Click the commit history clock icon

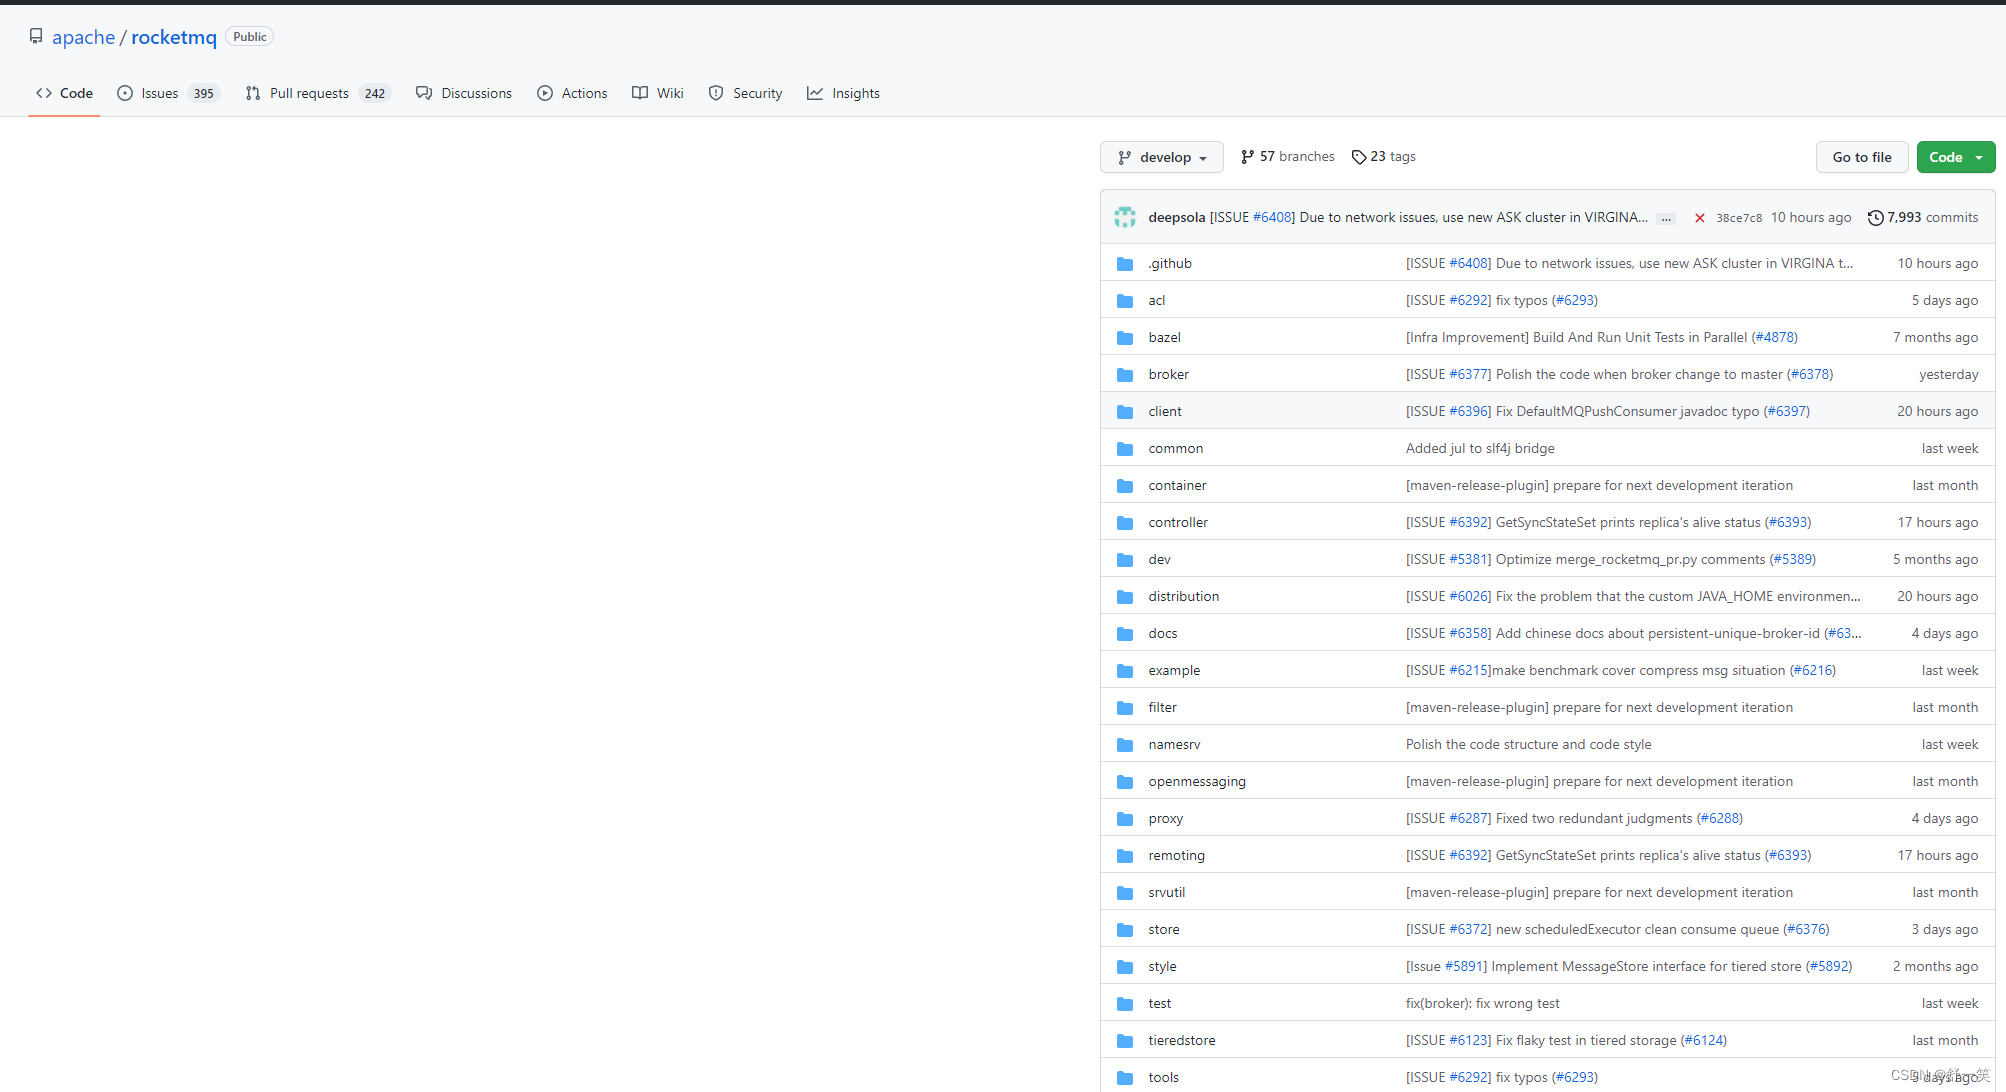click(x=1875, y=218)
